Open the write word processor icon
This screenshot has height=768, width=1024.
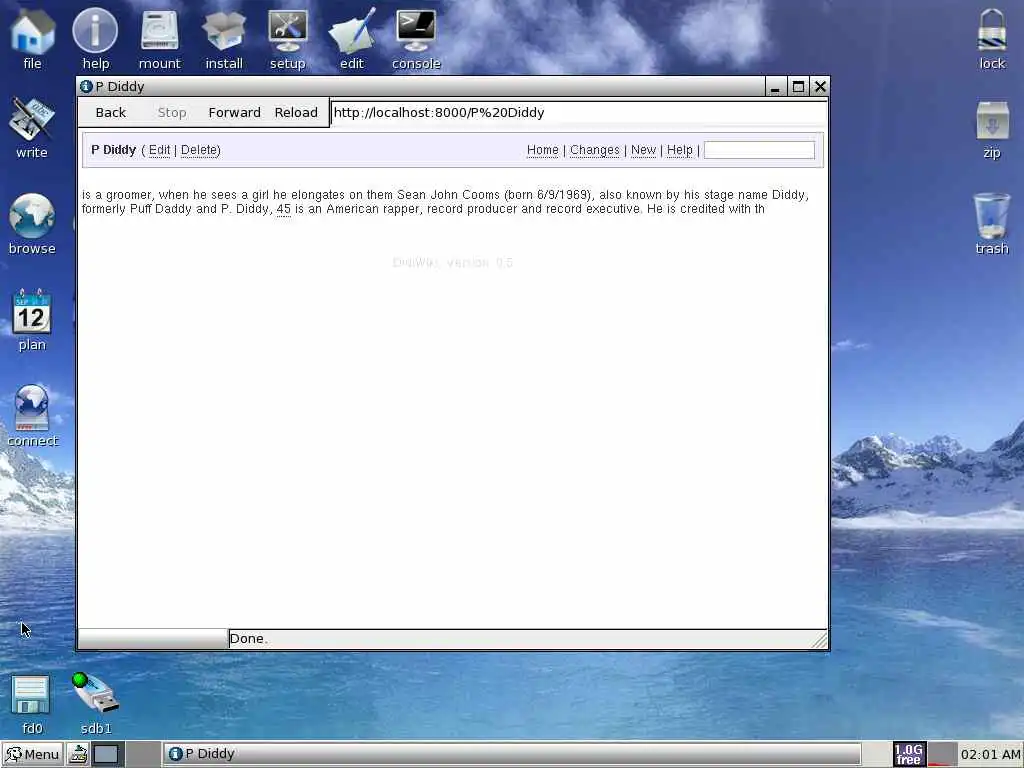[x=32, y=128]
